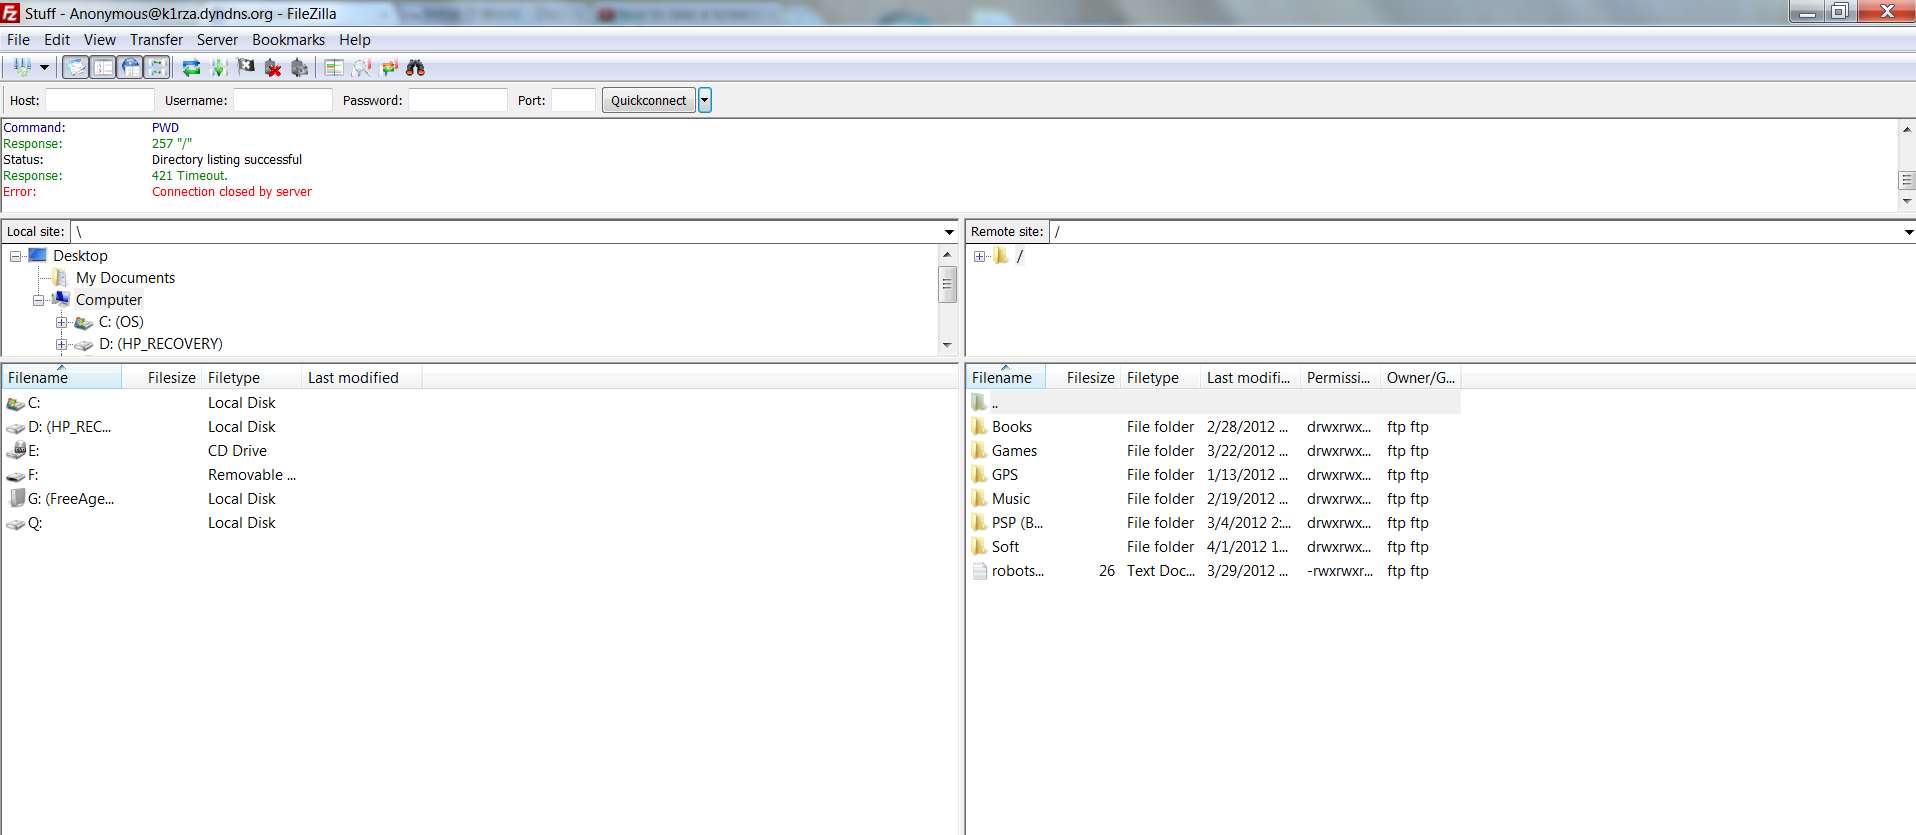Toggle the message log display
Screen dimensions: 1916x835
[76, 67]
